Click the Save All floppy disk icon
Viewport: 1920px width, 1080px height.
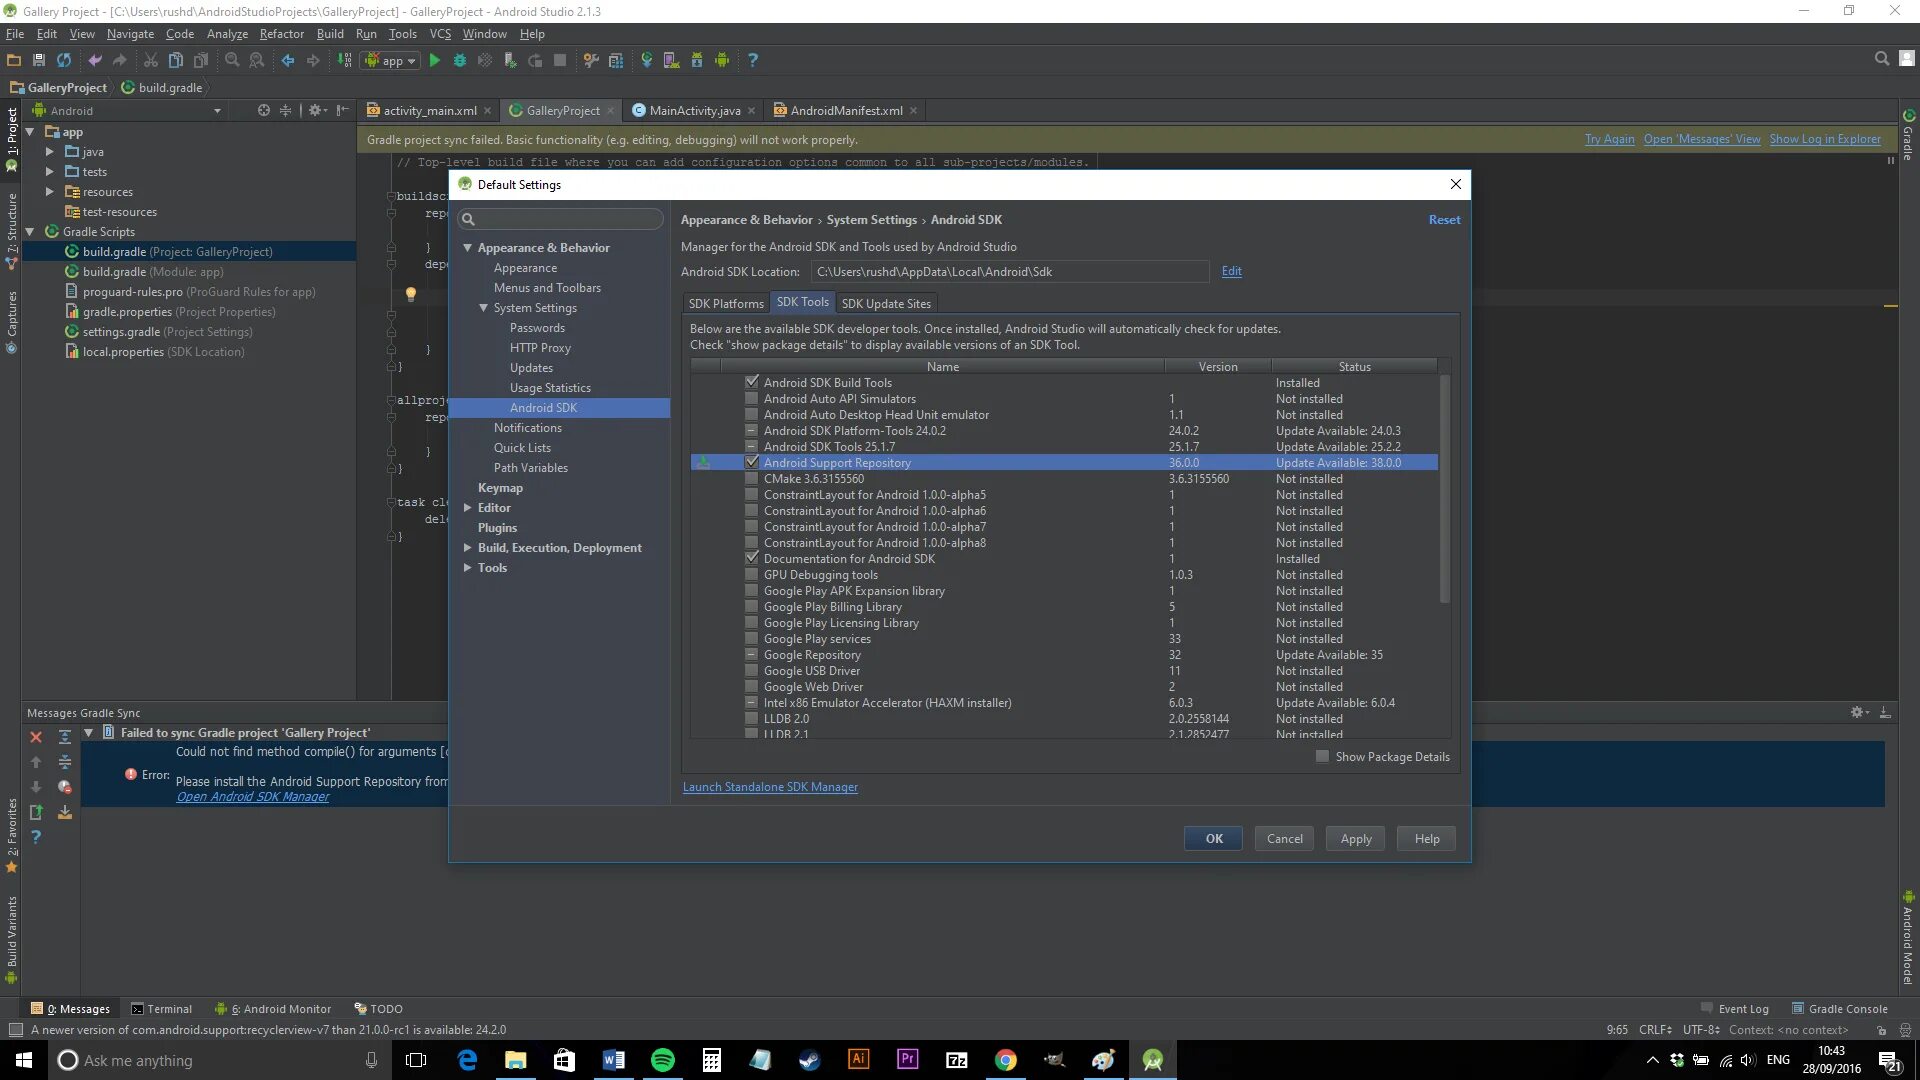[39, 60]
